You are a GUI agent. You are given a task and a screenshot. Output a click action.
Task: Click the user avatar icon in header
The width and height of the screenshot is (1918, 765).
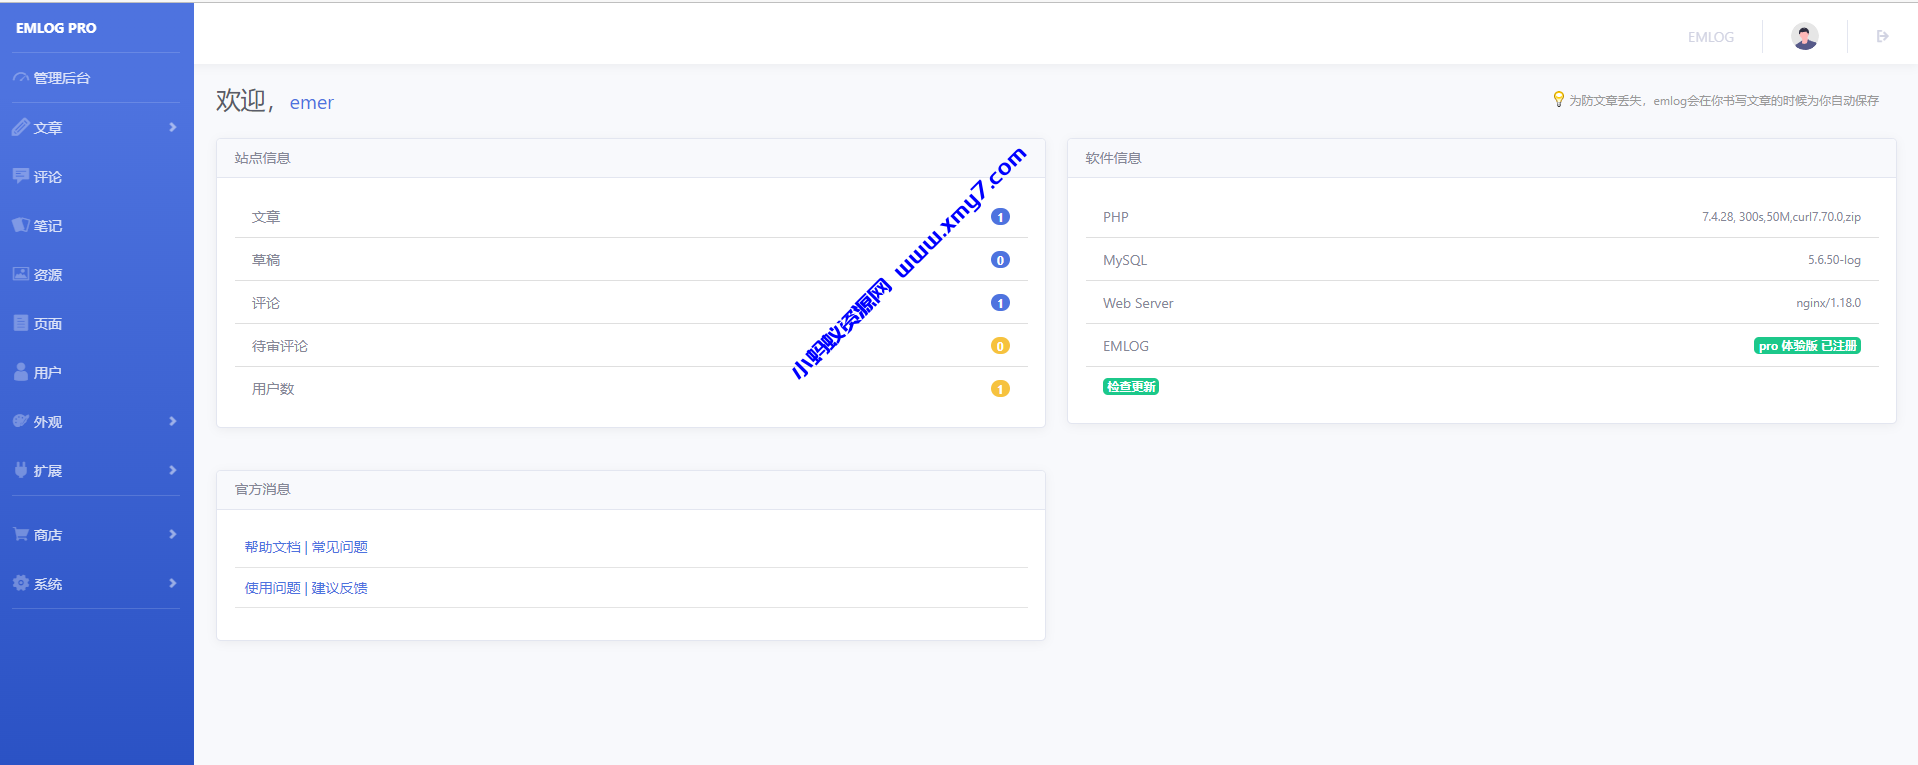tap(1804, 37)
